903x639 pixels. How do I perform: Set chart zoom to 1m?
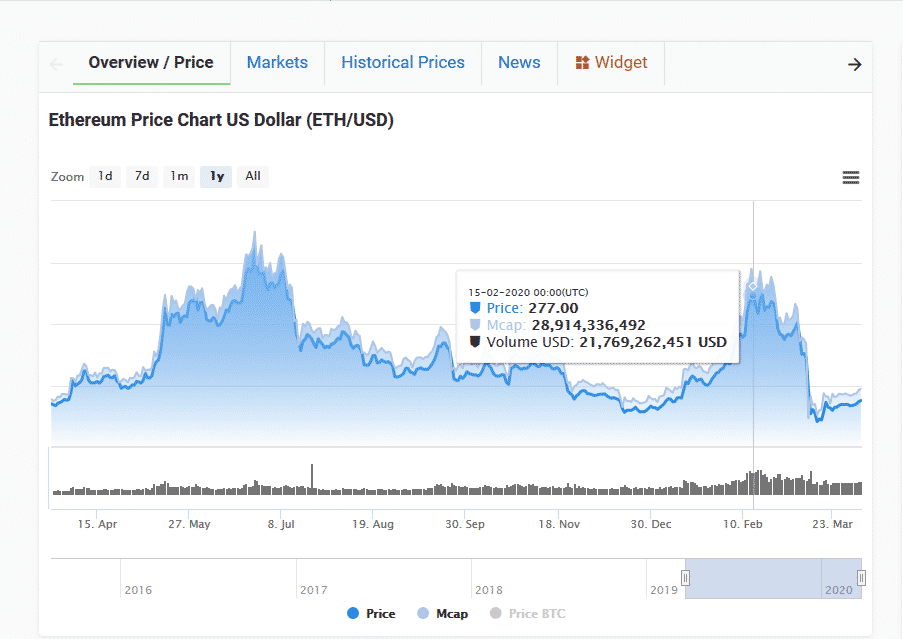pos(179,176)
